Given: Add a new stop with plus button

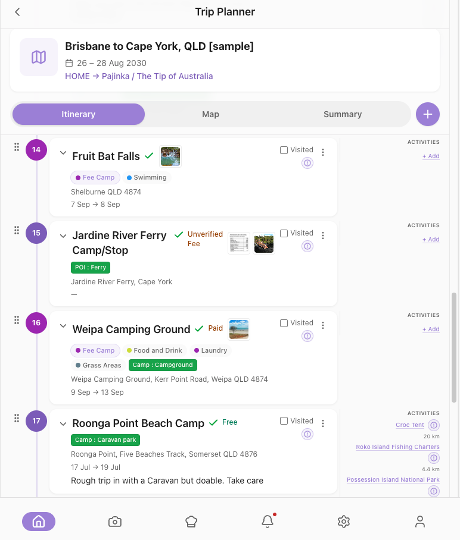Looking at the screenshot, I should point(428,114).
